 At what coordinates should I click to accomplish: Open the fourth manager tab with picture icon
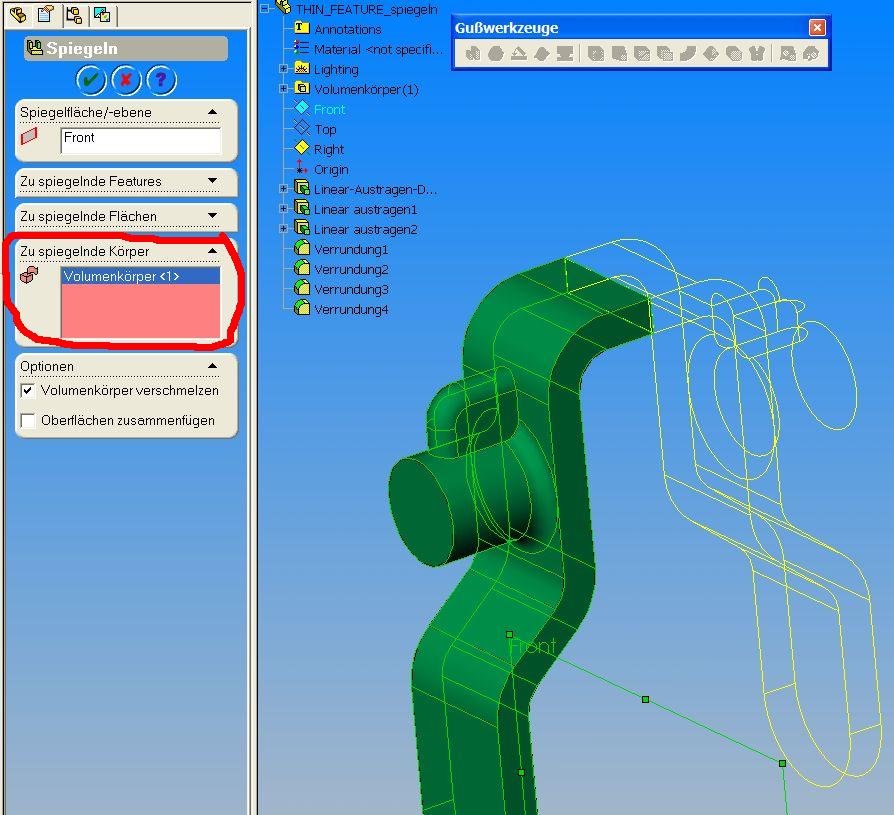[102, 14]
